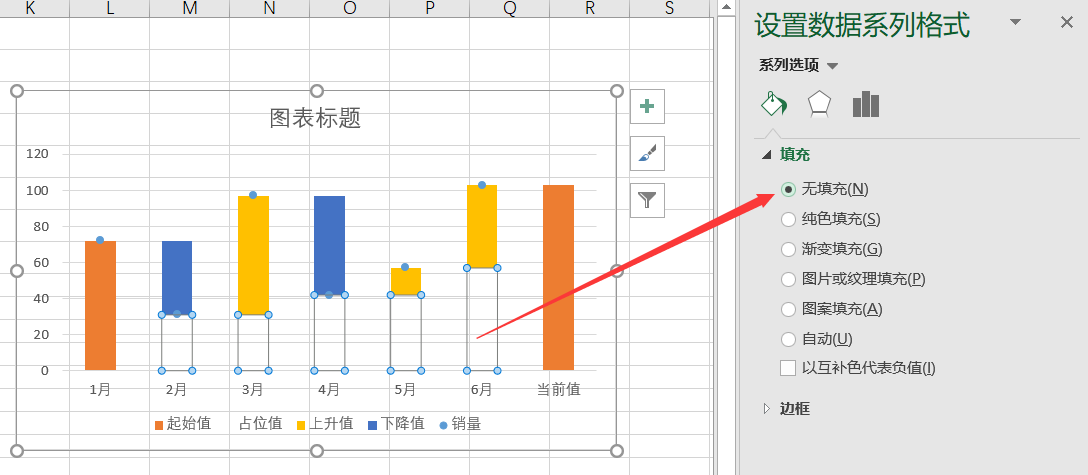Select column header O
The width and height of the screenshot is (1088, 475).
(350, 8)
